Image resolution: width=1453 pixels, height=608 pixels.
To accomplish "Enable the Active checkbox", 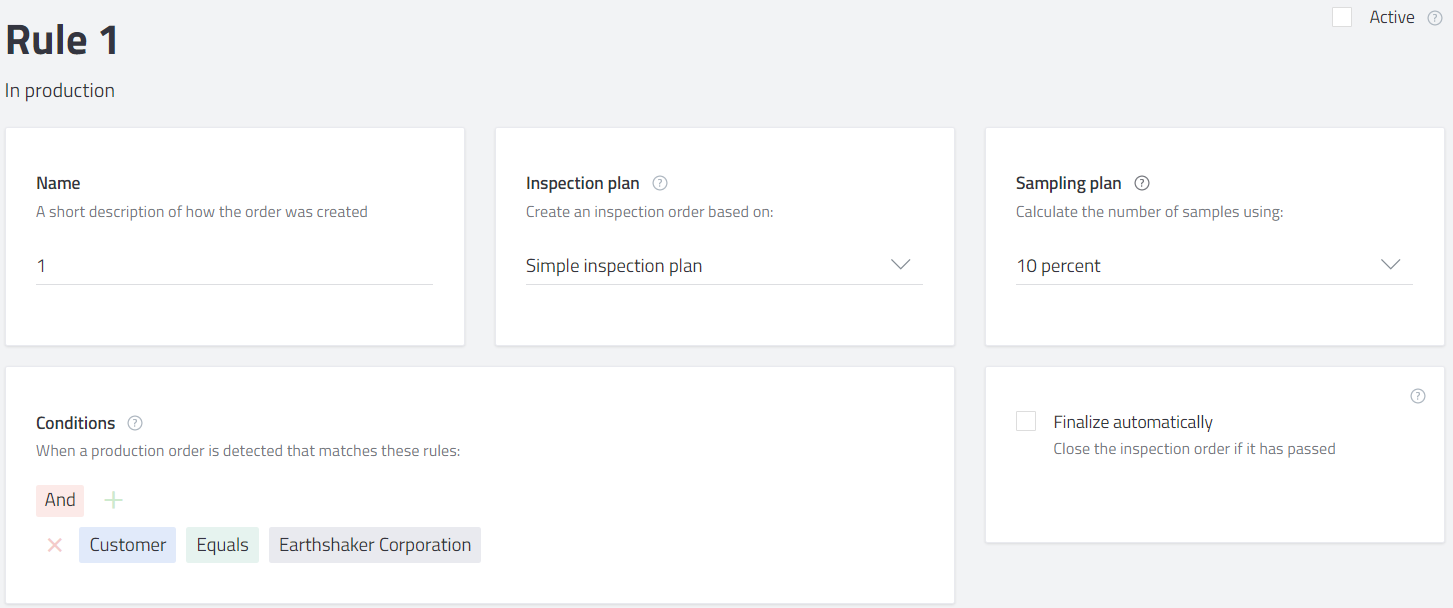I will tap(1342, 17).
